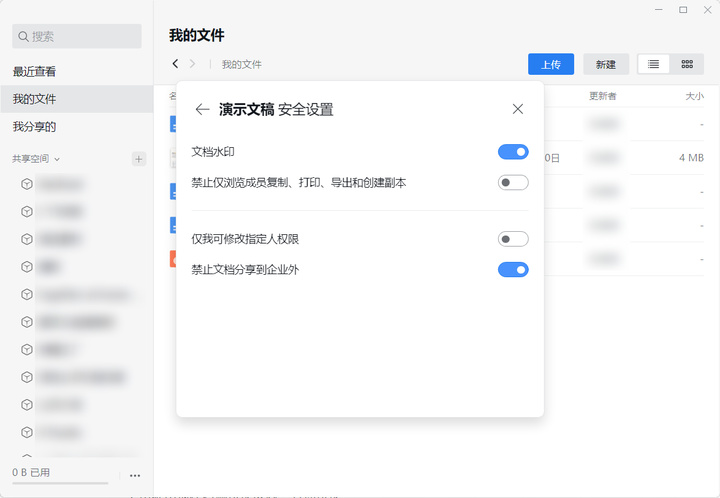Click the 大小 column header
This screenshot has width=720, height=498.
pos(694,96)
